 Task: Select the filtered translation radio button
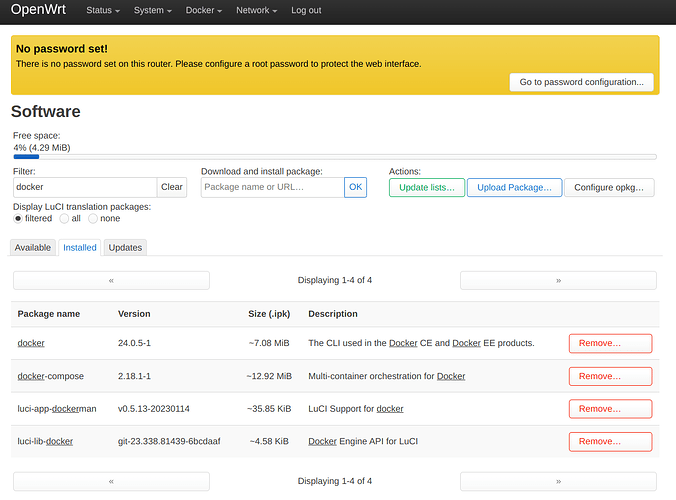tap(18, 219)
